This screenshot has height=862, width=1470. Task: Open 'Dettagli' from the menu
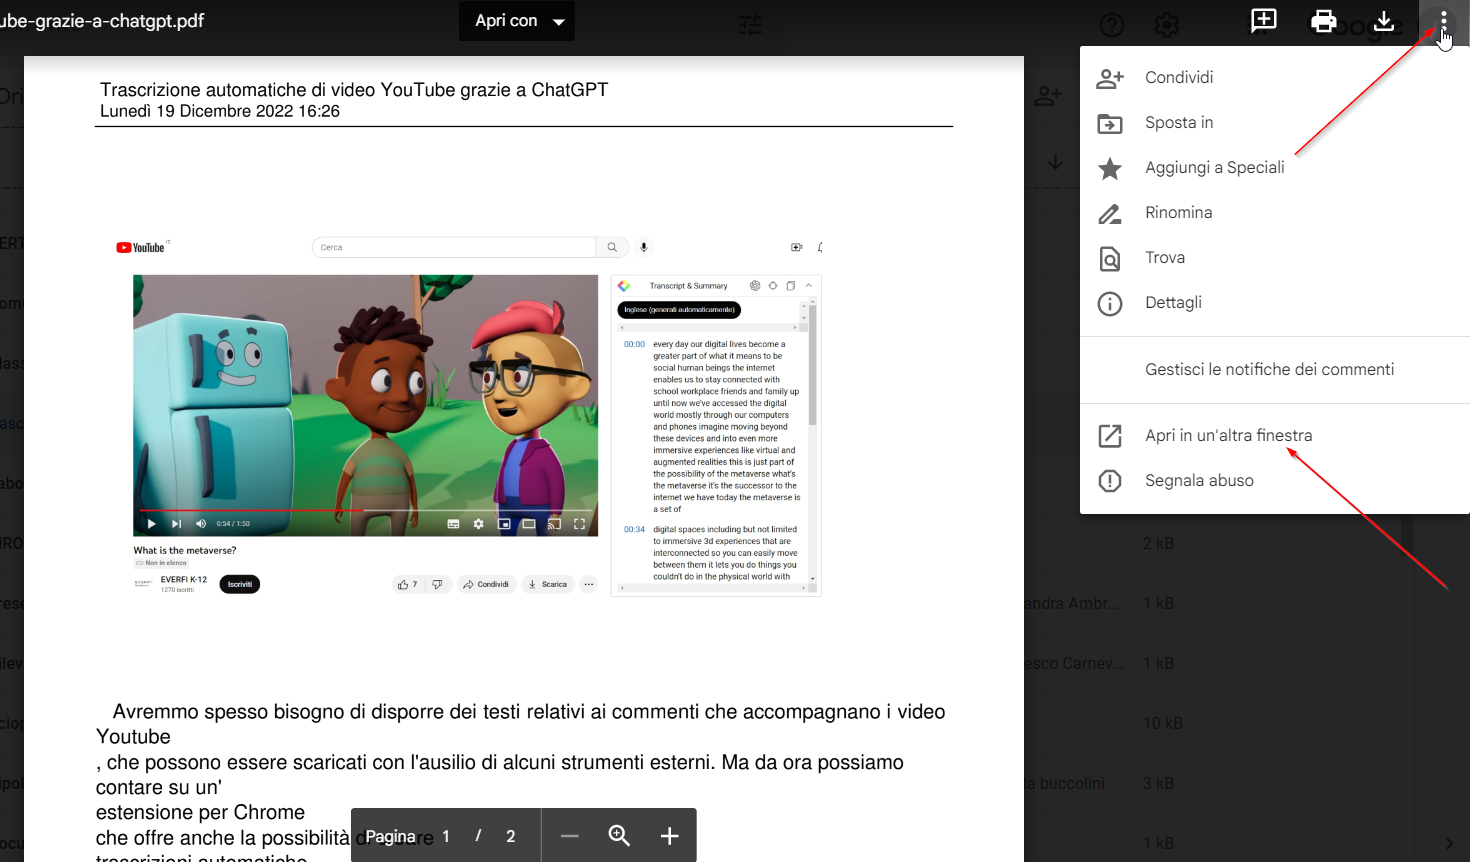click(1275, 302)
